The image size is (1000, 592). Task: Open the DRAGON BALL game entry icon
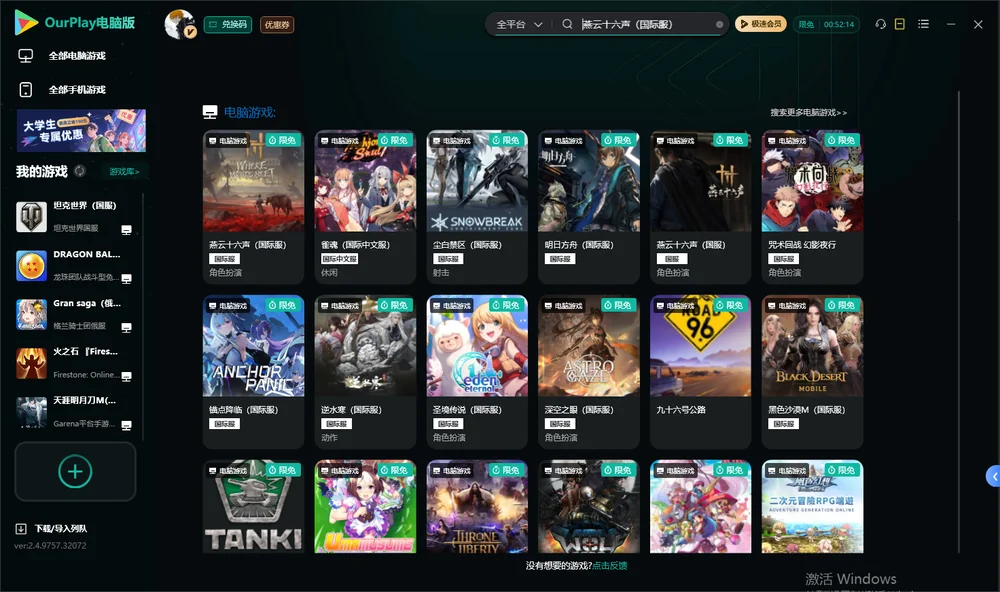click(x=31, y=265)
